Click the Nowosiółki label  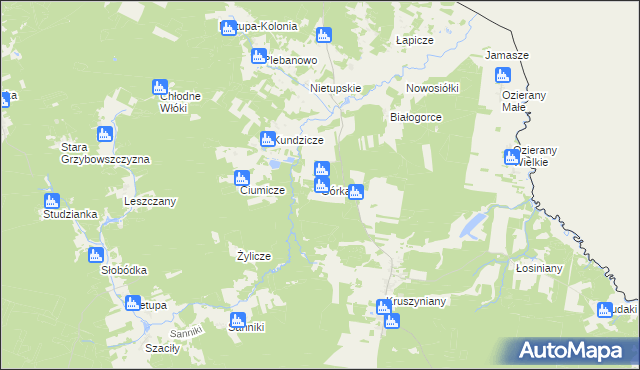(432, 88)
